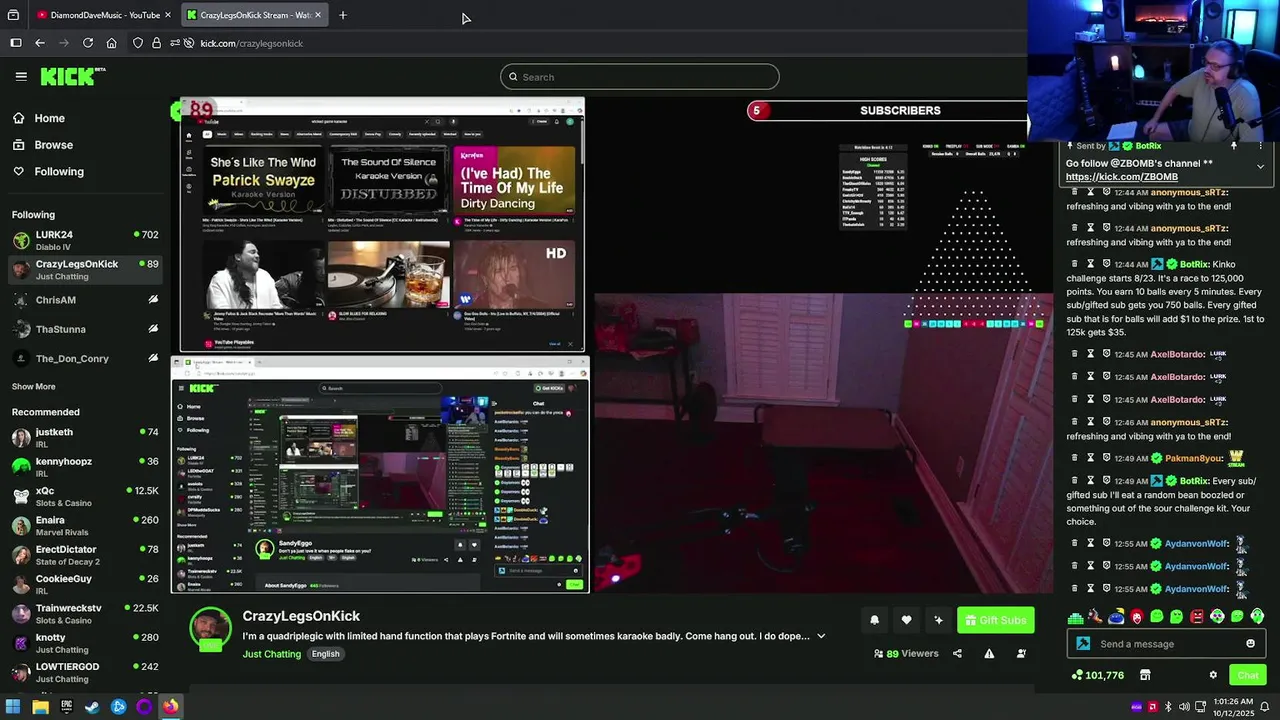
Task: Click the user filter icon beside report
Action: 1021,654
